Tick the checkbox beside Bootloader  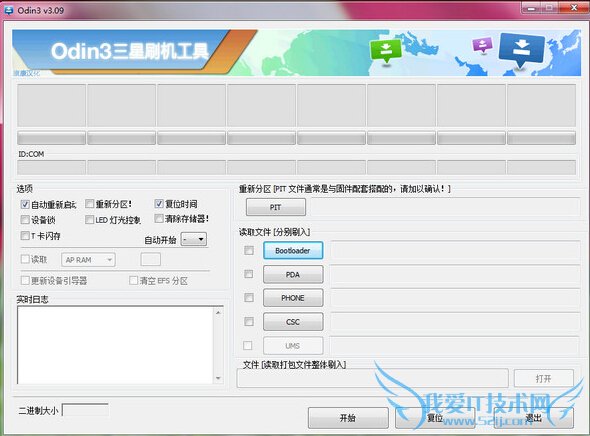coord(249,250)
